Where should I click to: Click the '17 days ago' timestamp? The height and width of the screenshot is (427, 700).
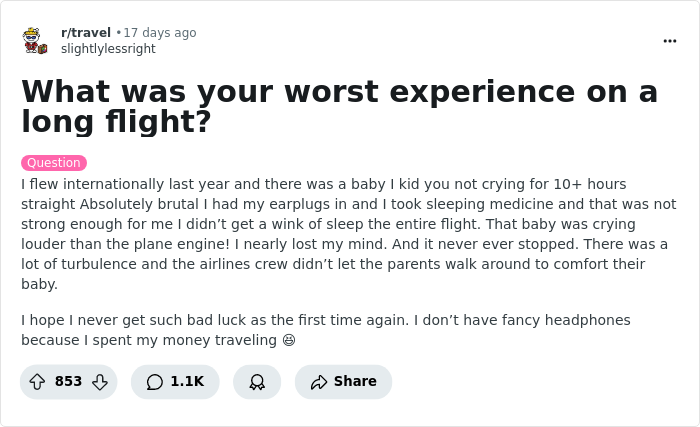pos(160,33)
